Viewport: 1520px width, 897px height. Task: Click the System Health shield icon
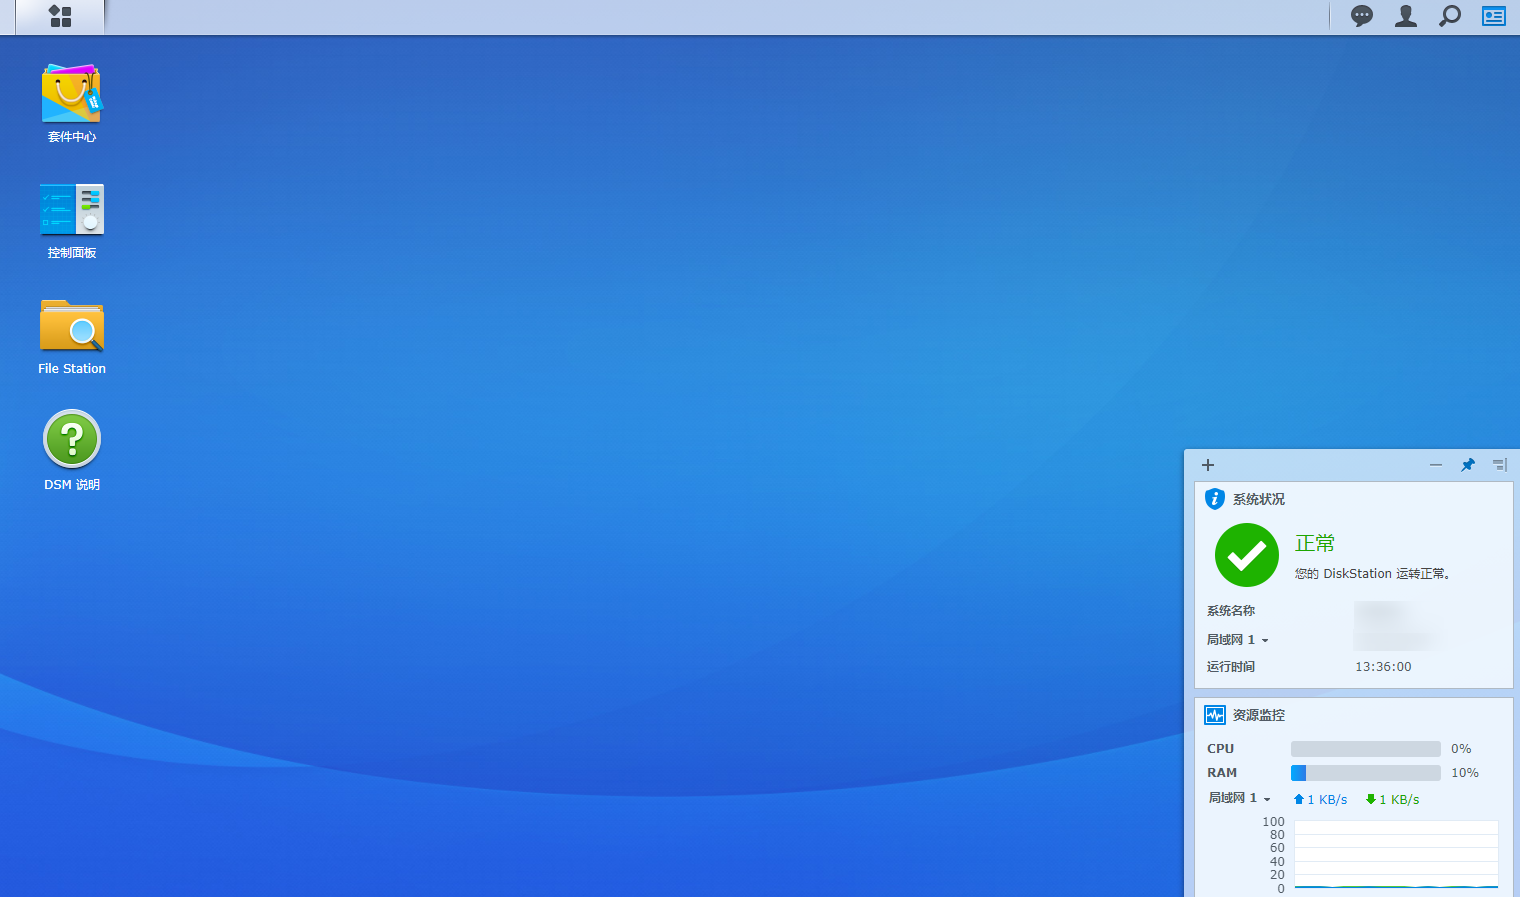[x=1215, y=499]
